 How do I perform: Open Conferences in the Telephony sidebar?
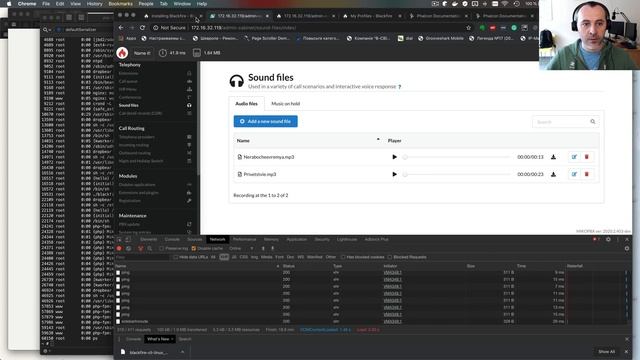pyautogui.click(x=130, y=98)
